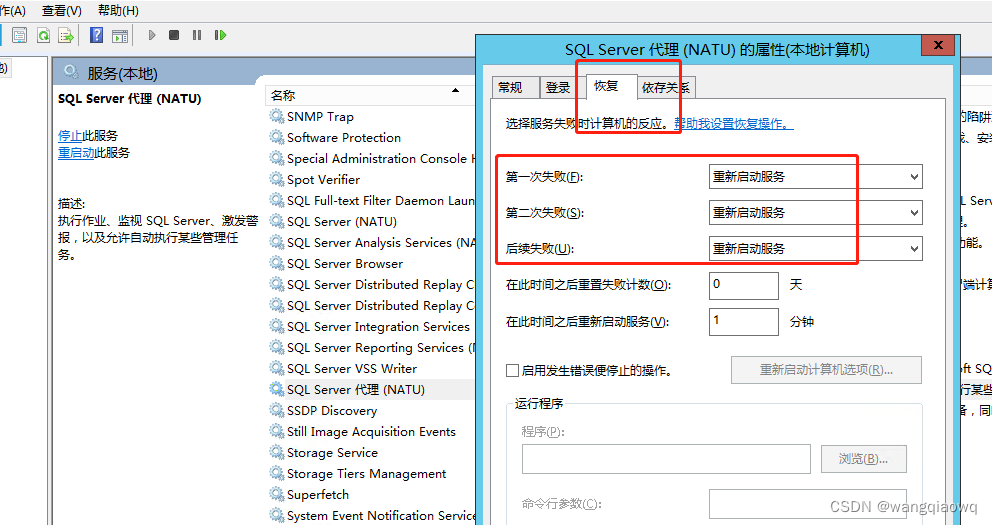Enable the 启用发生错误便停止的操作 checkbox
Screen dimensions: 992x525
tap(512, 371)
